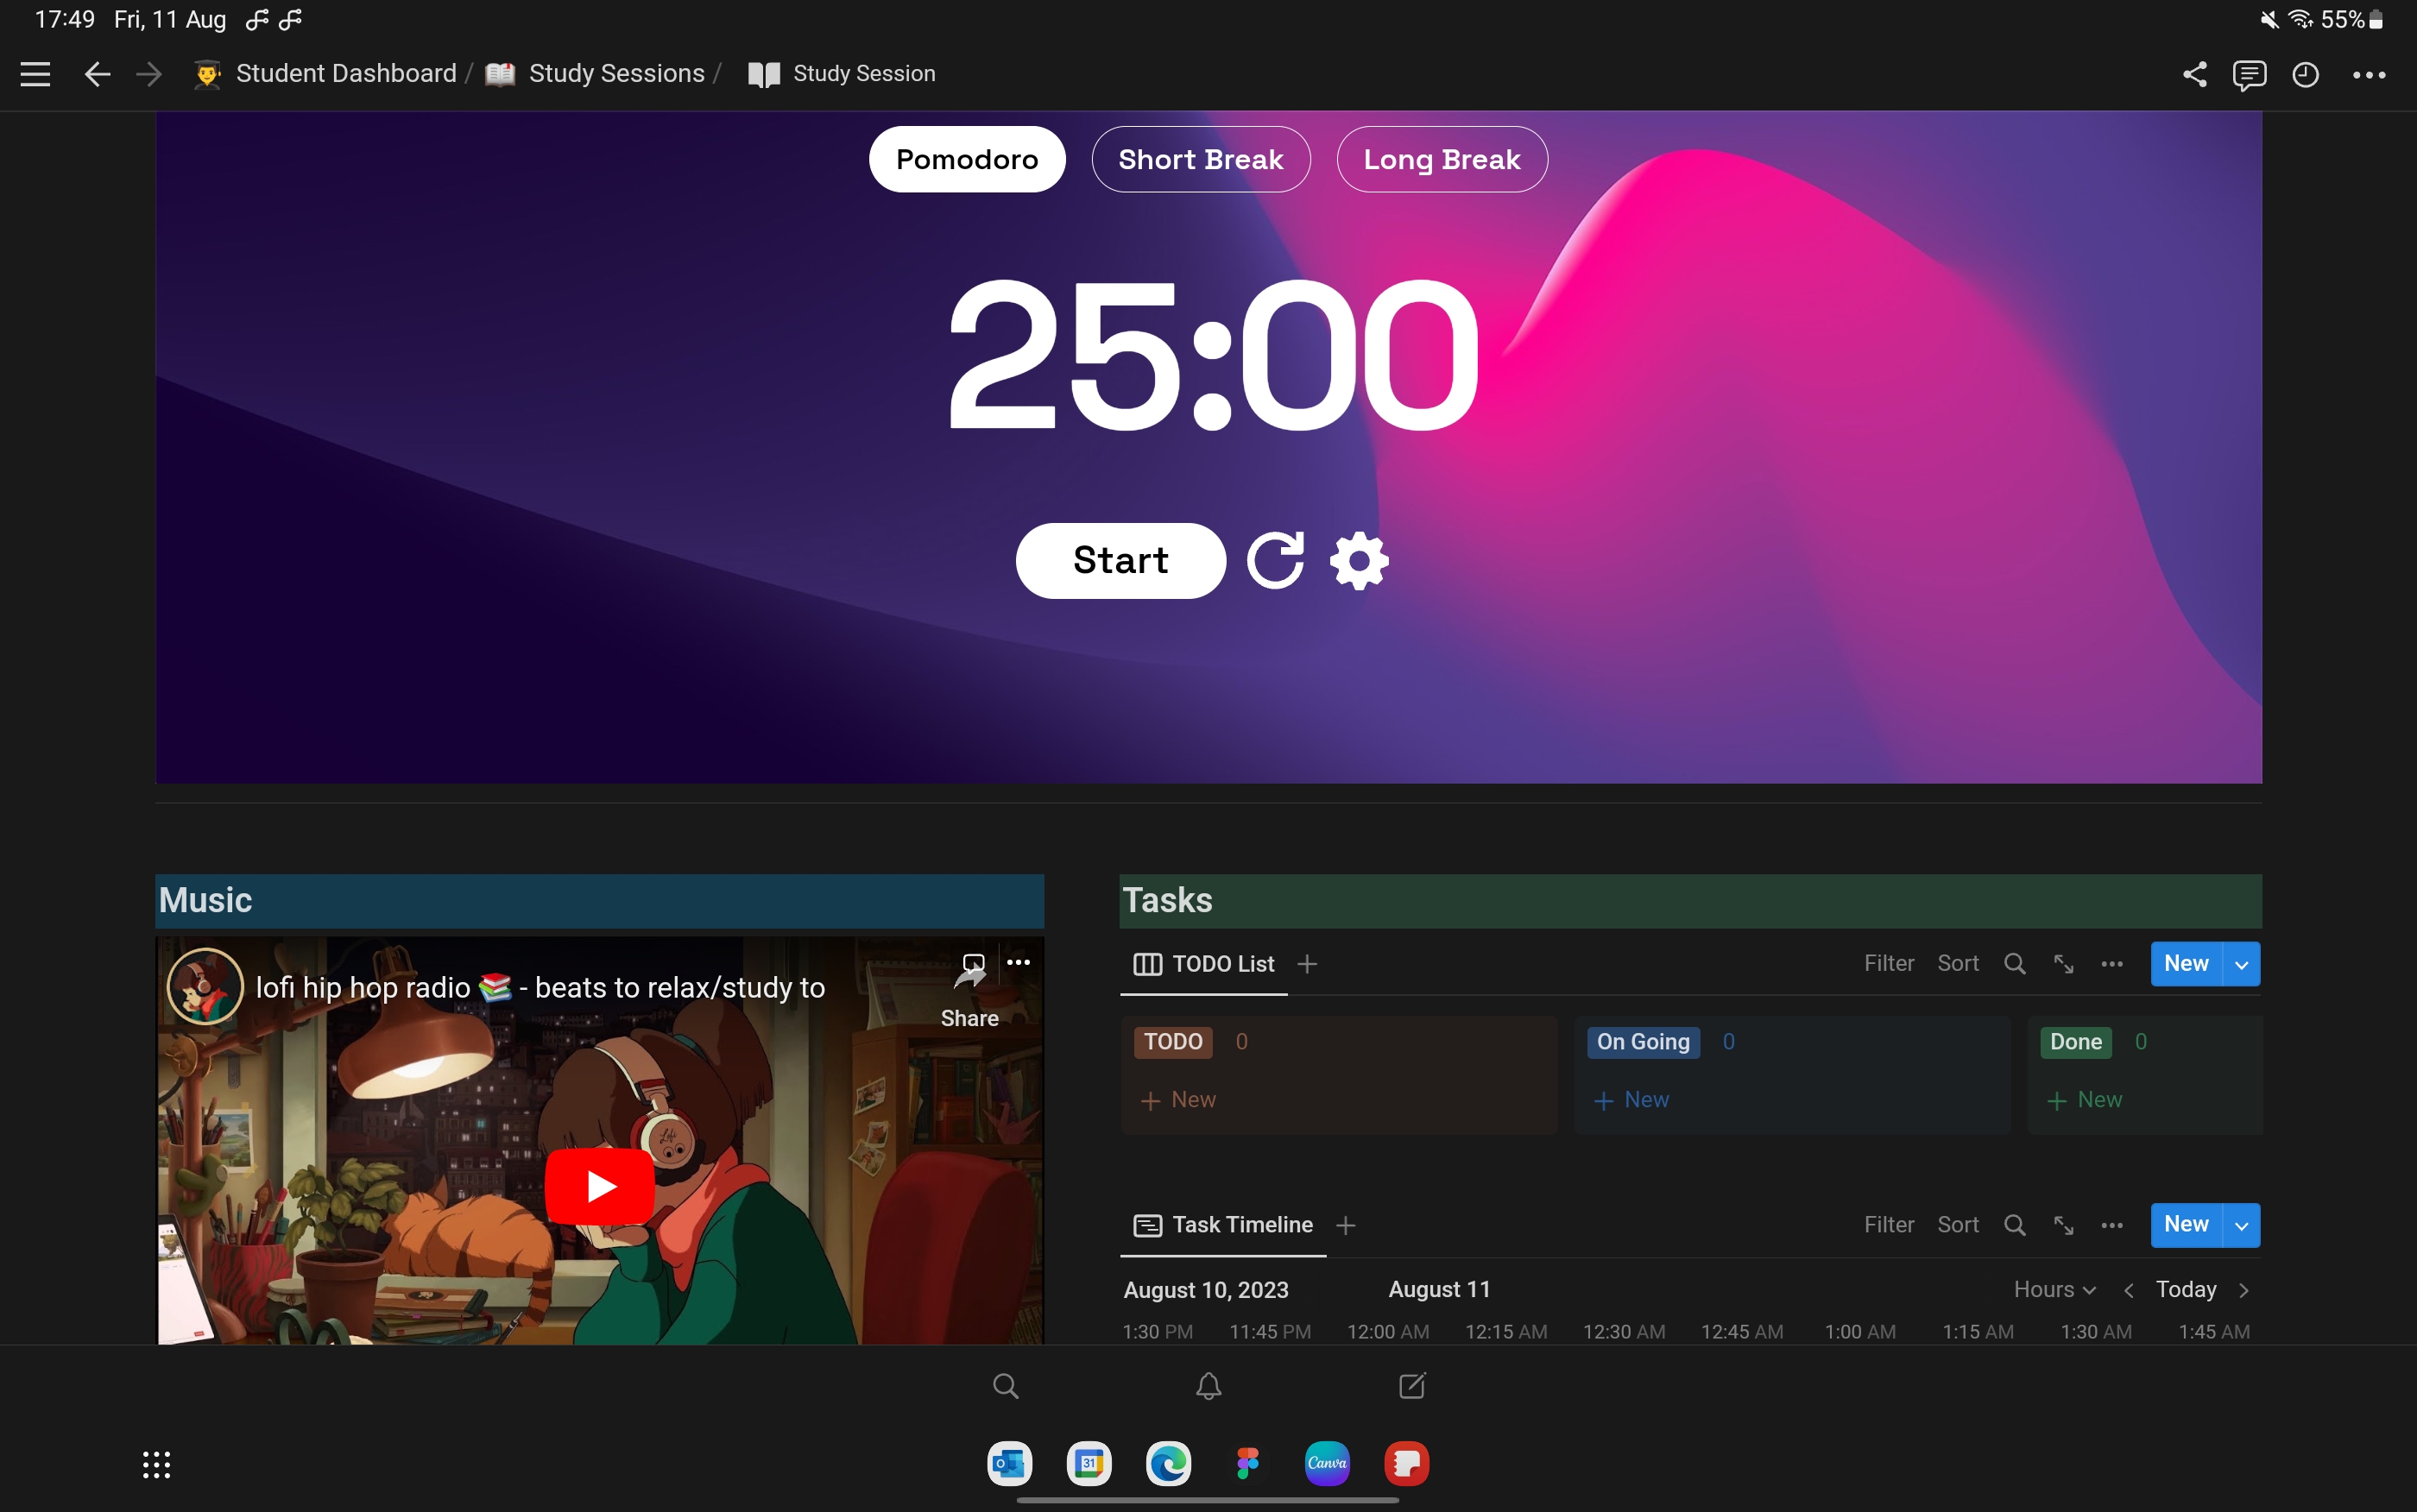
Task: Switch timer to Long Break mode
Action: 1441,160
